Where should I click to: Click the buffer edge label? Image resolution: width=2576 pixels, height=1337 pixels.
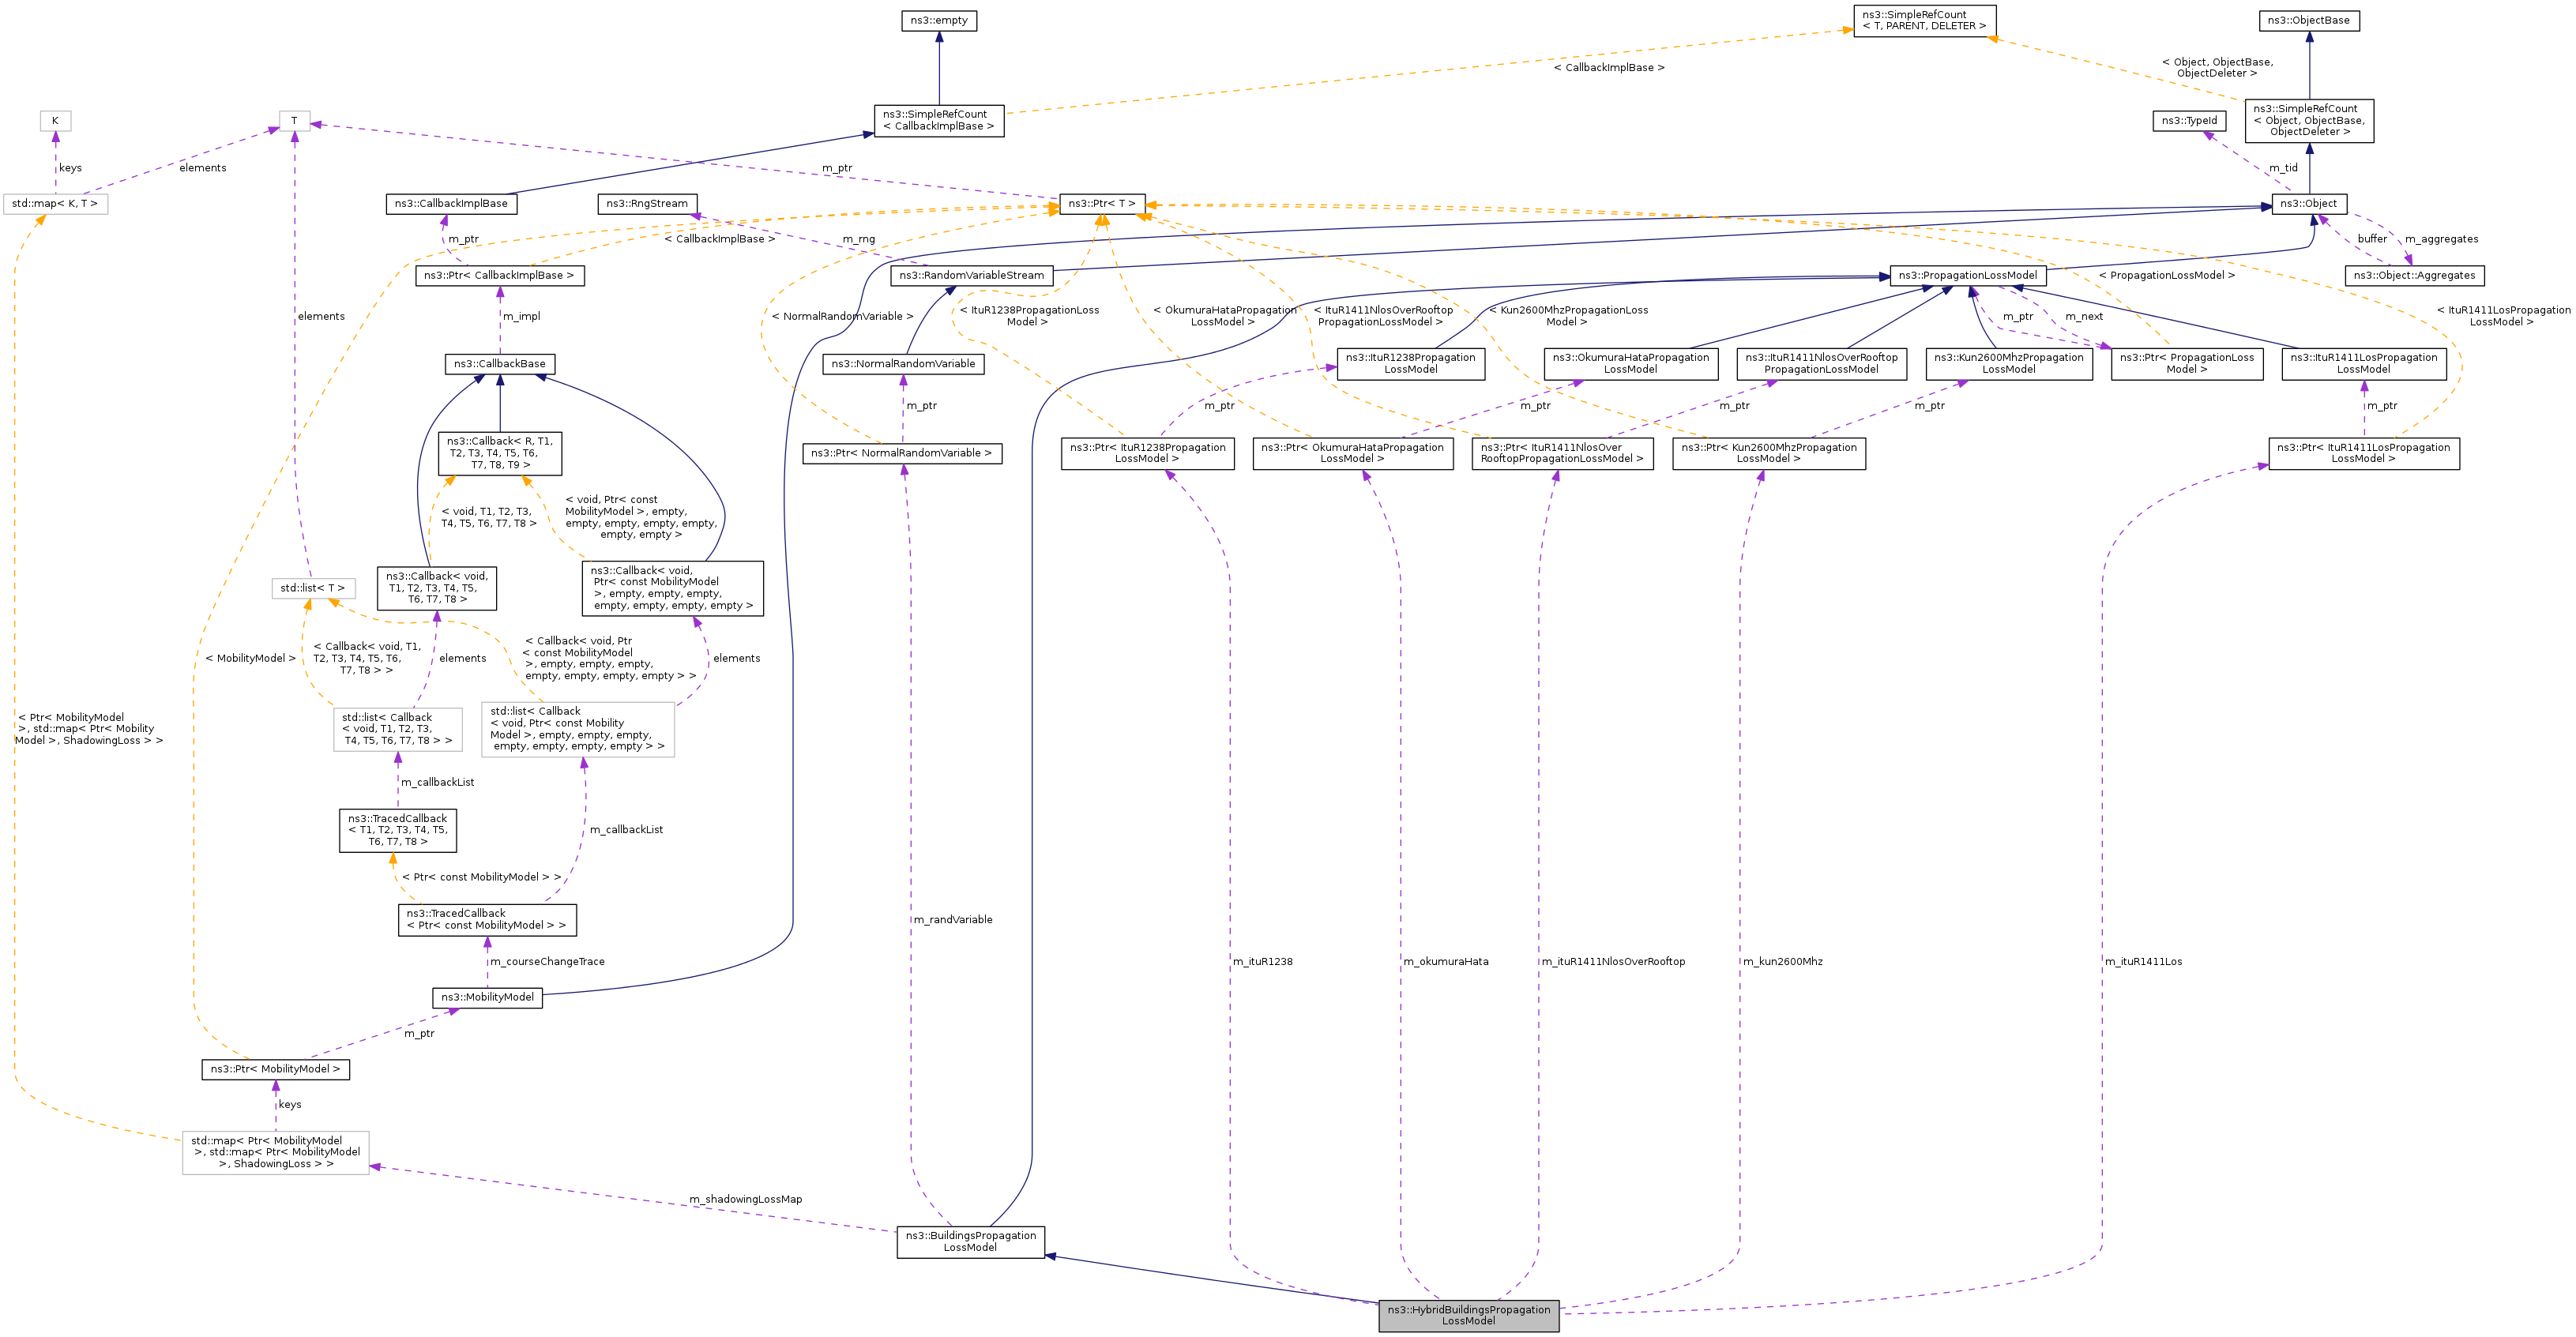point(2372,239)
